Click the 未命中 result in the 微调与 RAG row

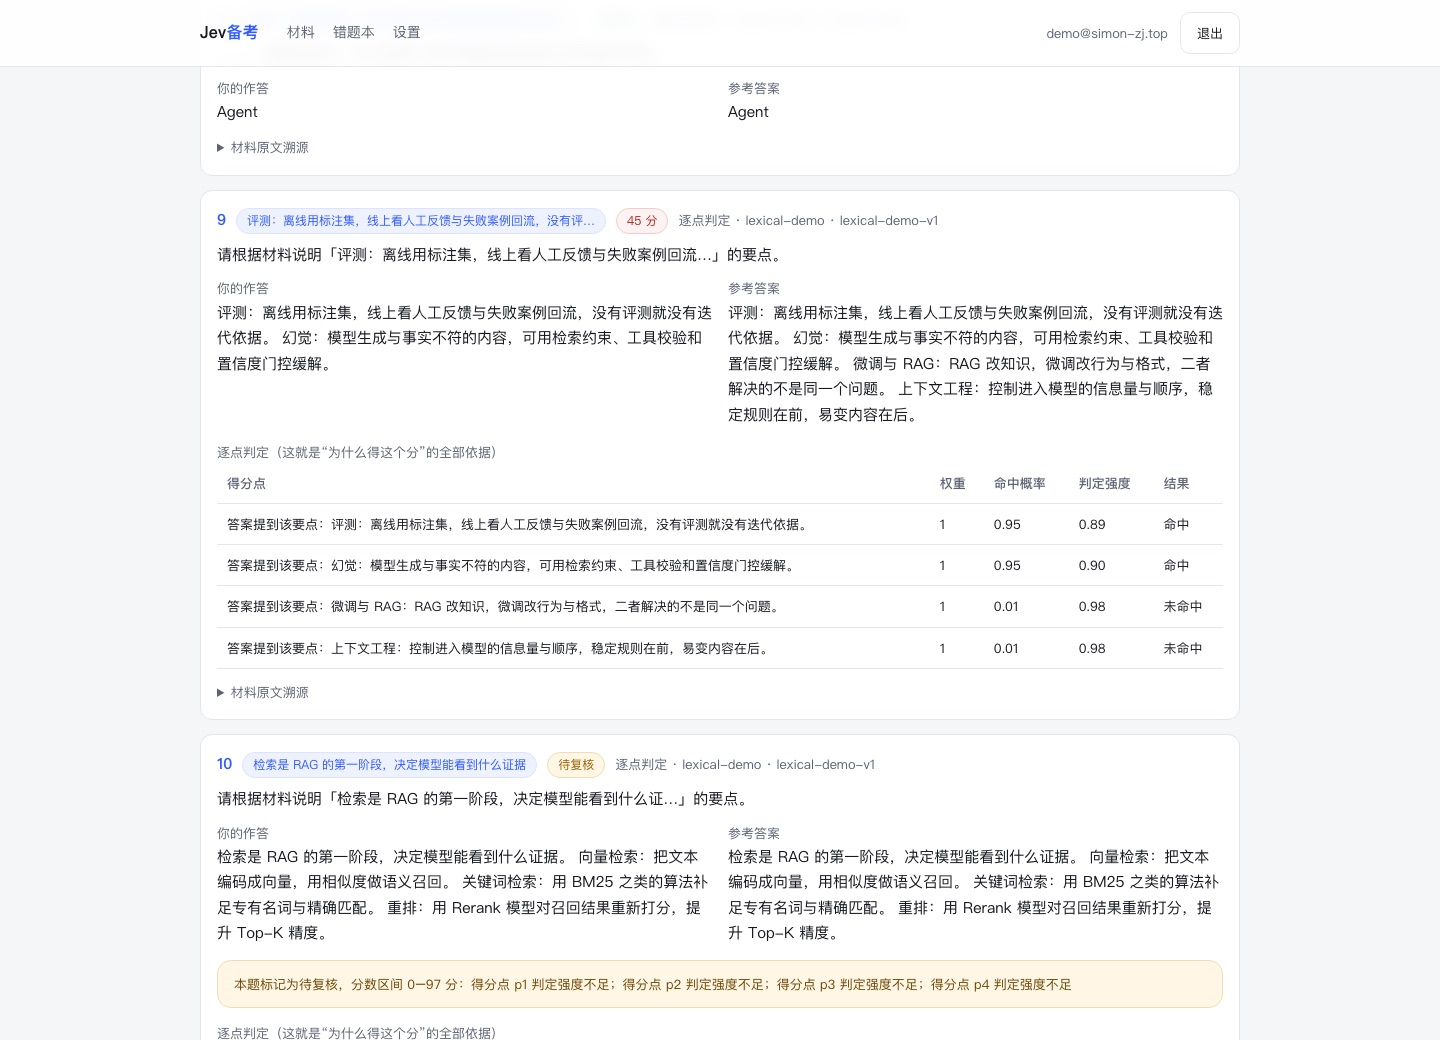tap(1182, 607)
